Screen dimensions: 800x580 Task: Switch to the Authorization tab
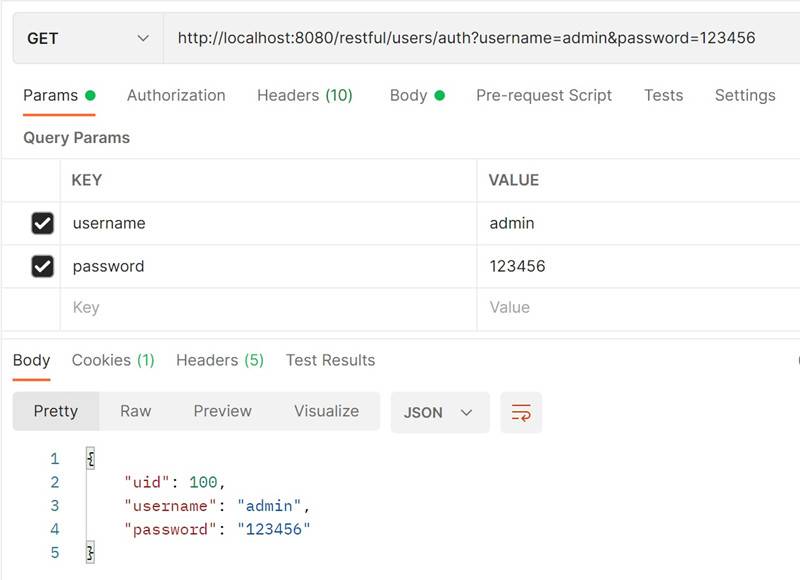point(176,95)
